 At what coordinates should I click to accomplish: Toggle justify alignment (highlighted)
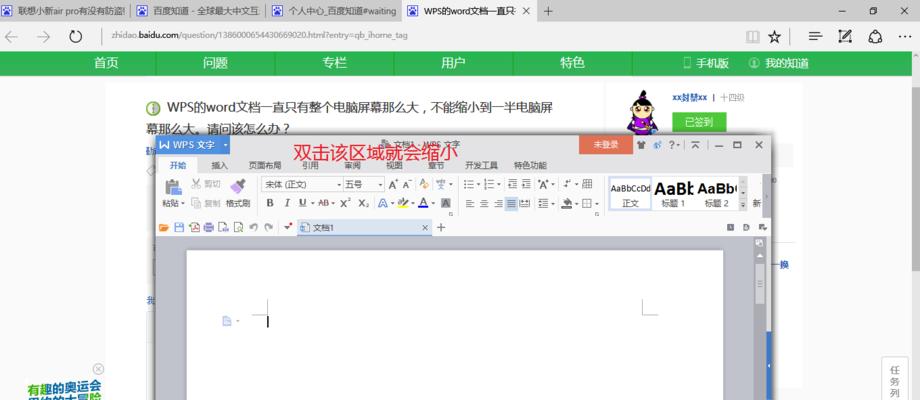pyautogui.click(x=511, y=204)
